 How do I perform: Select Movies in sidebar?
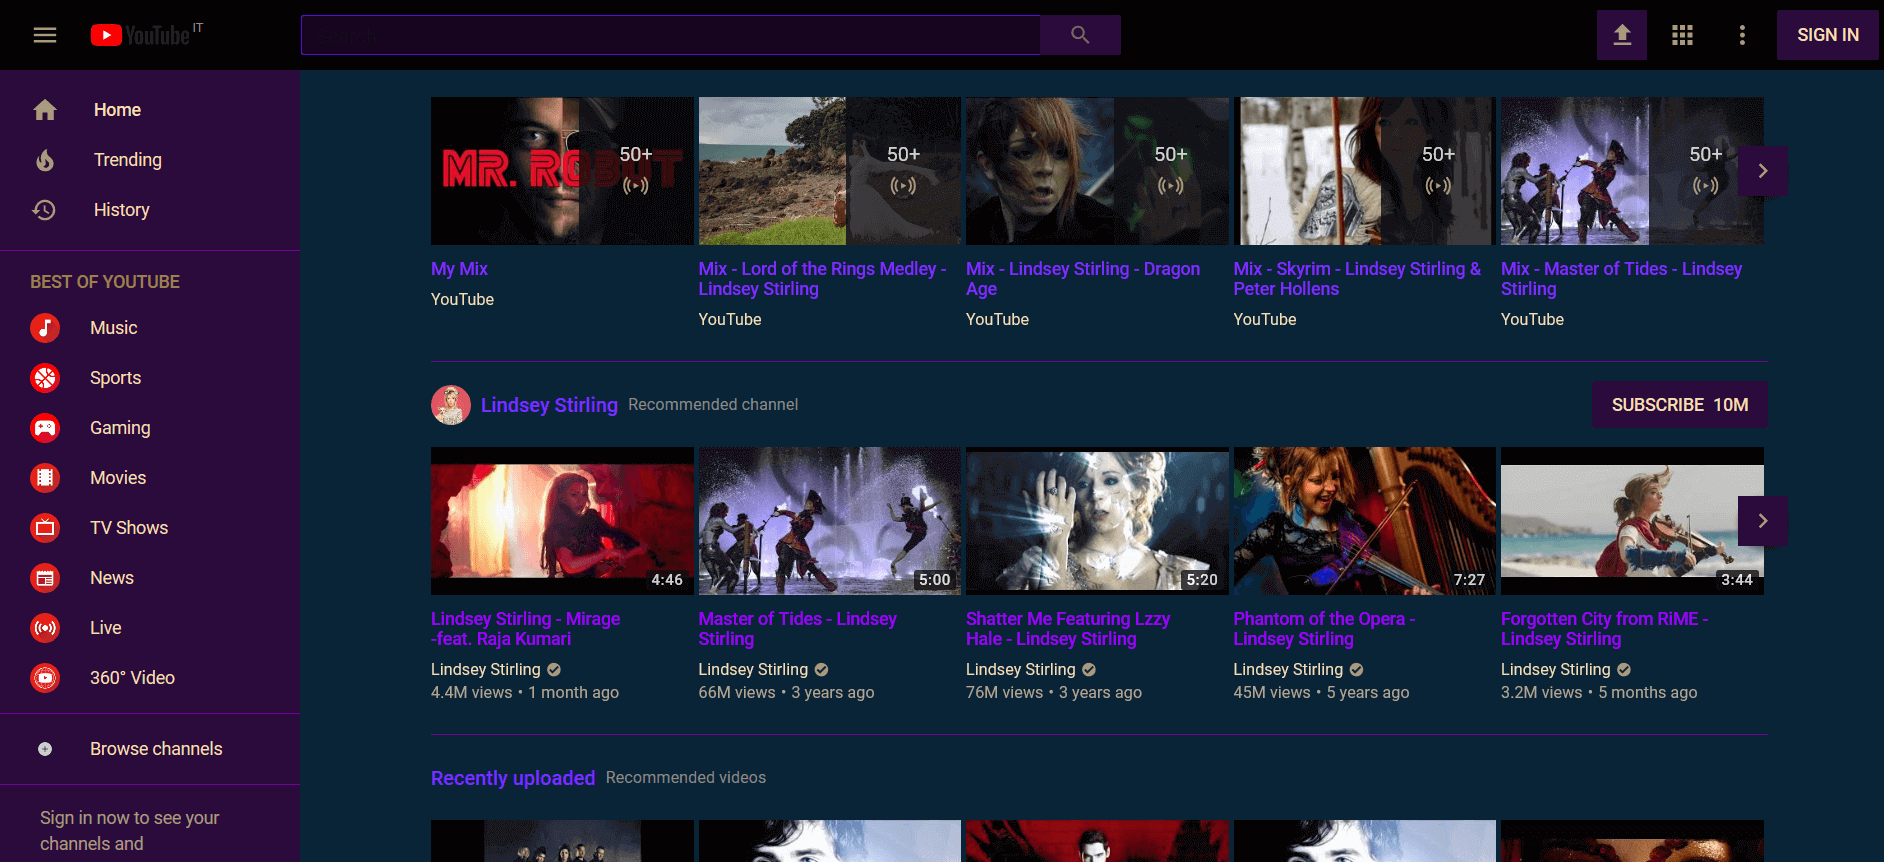pyautogui.click(x=150, y=478)
